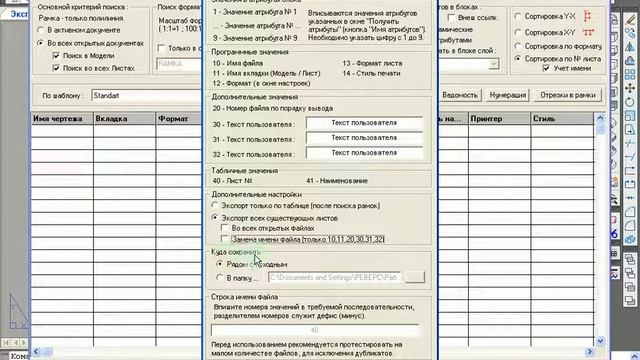Click the 'Принтер' column header
The width and height of the screenshot is (640, 360).
click(x=500, y=119)
